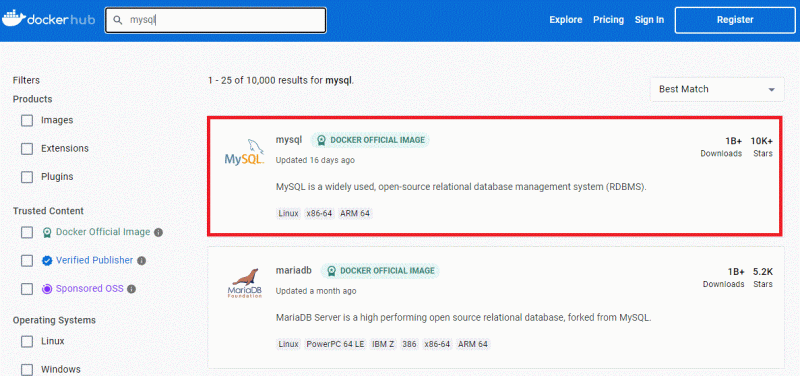The height and width of the screenshot is (376, 800).
Task: Click the mariadb 'Updated a month ago' text
Action: pyautogui.click(x=316, y=291)
